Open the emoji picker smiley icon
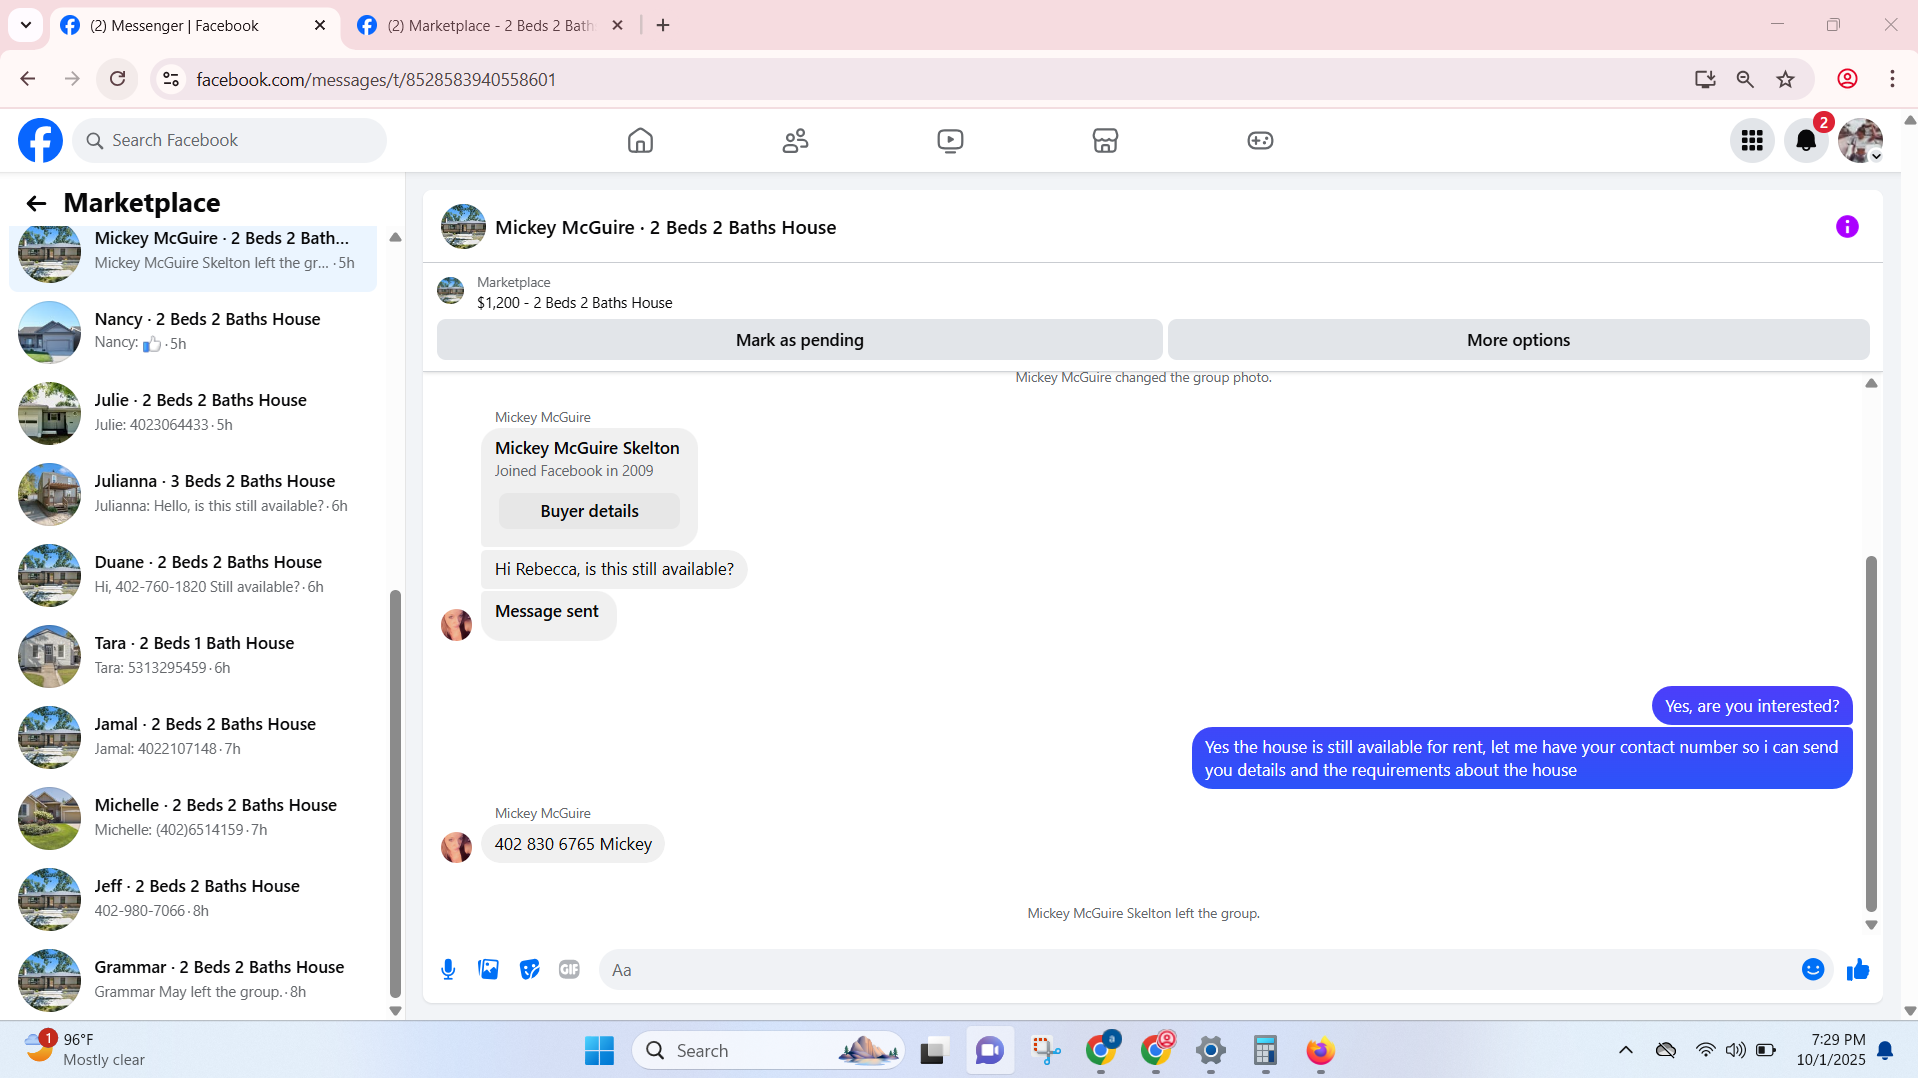 [x=1813, y=969]
